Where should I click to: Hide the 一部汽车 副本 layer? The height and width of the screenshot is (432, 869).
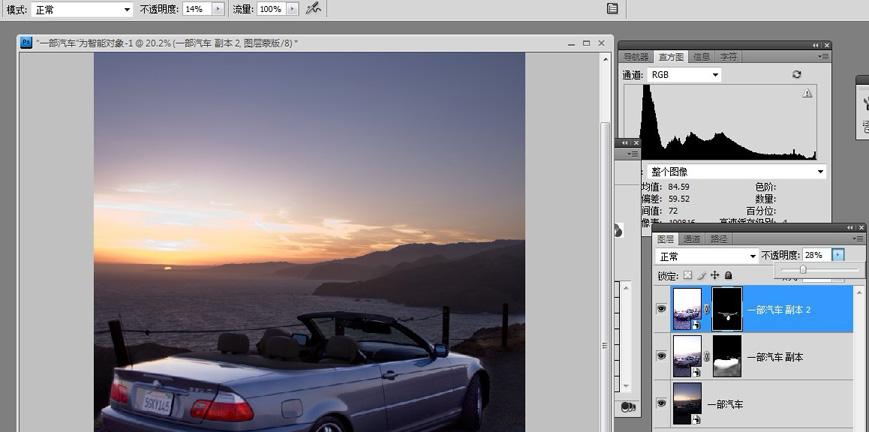[661, 357]
